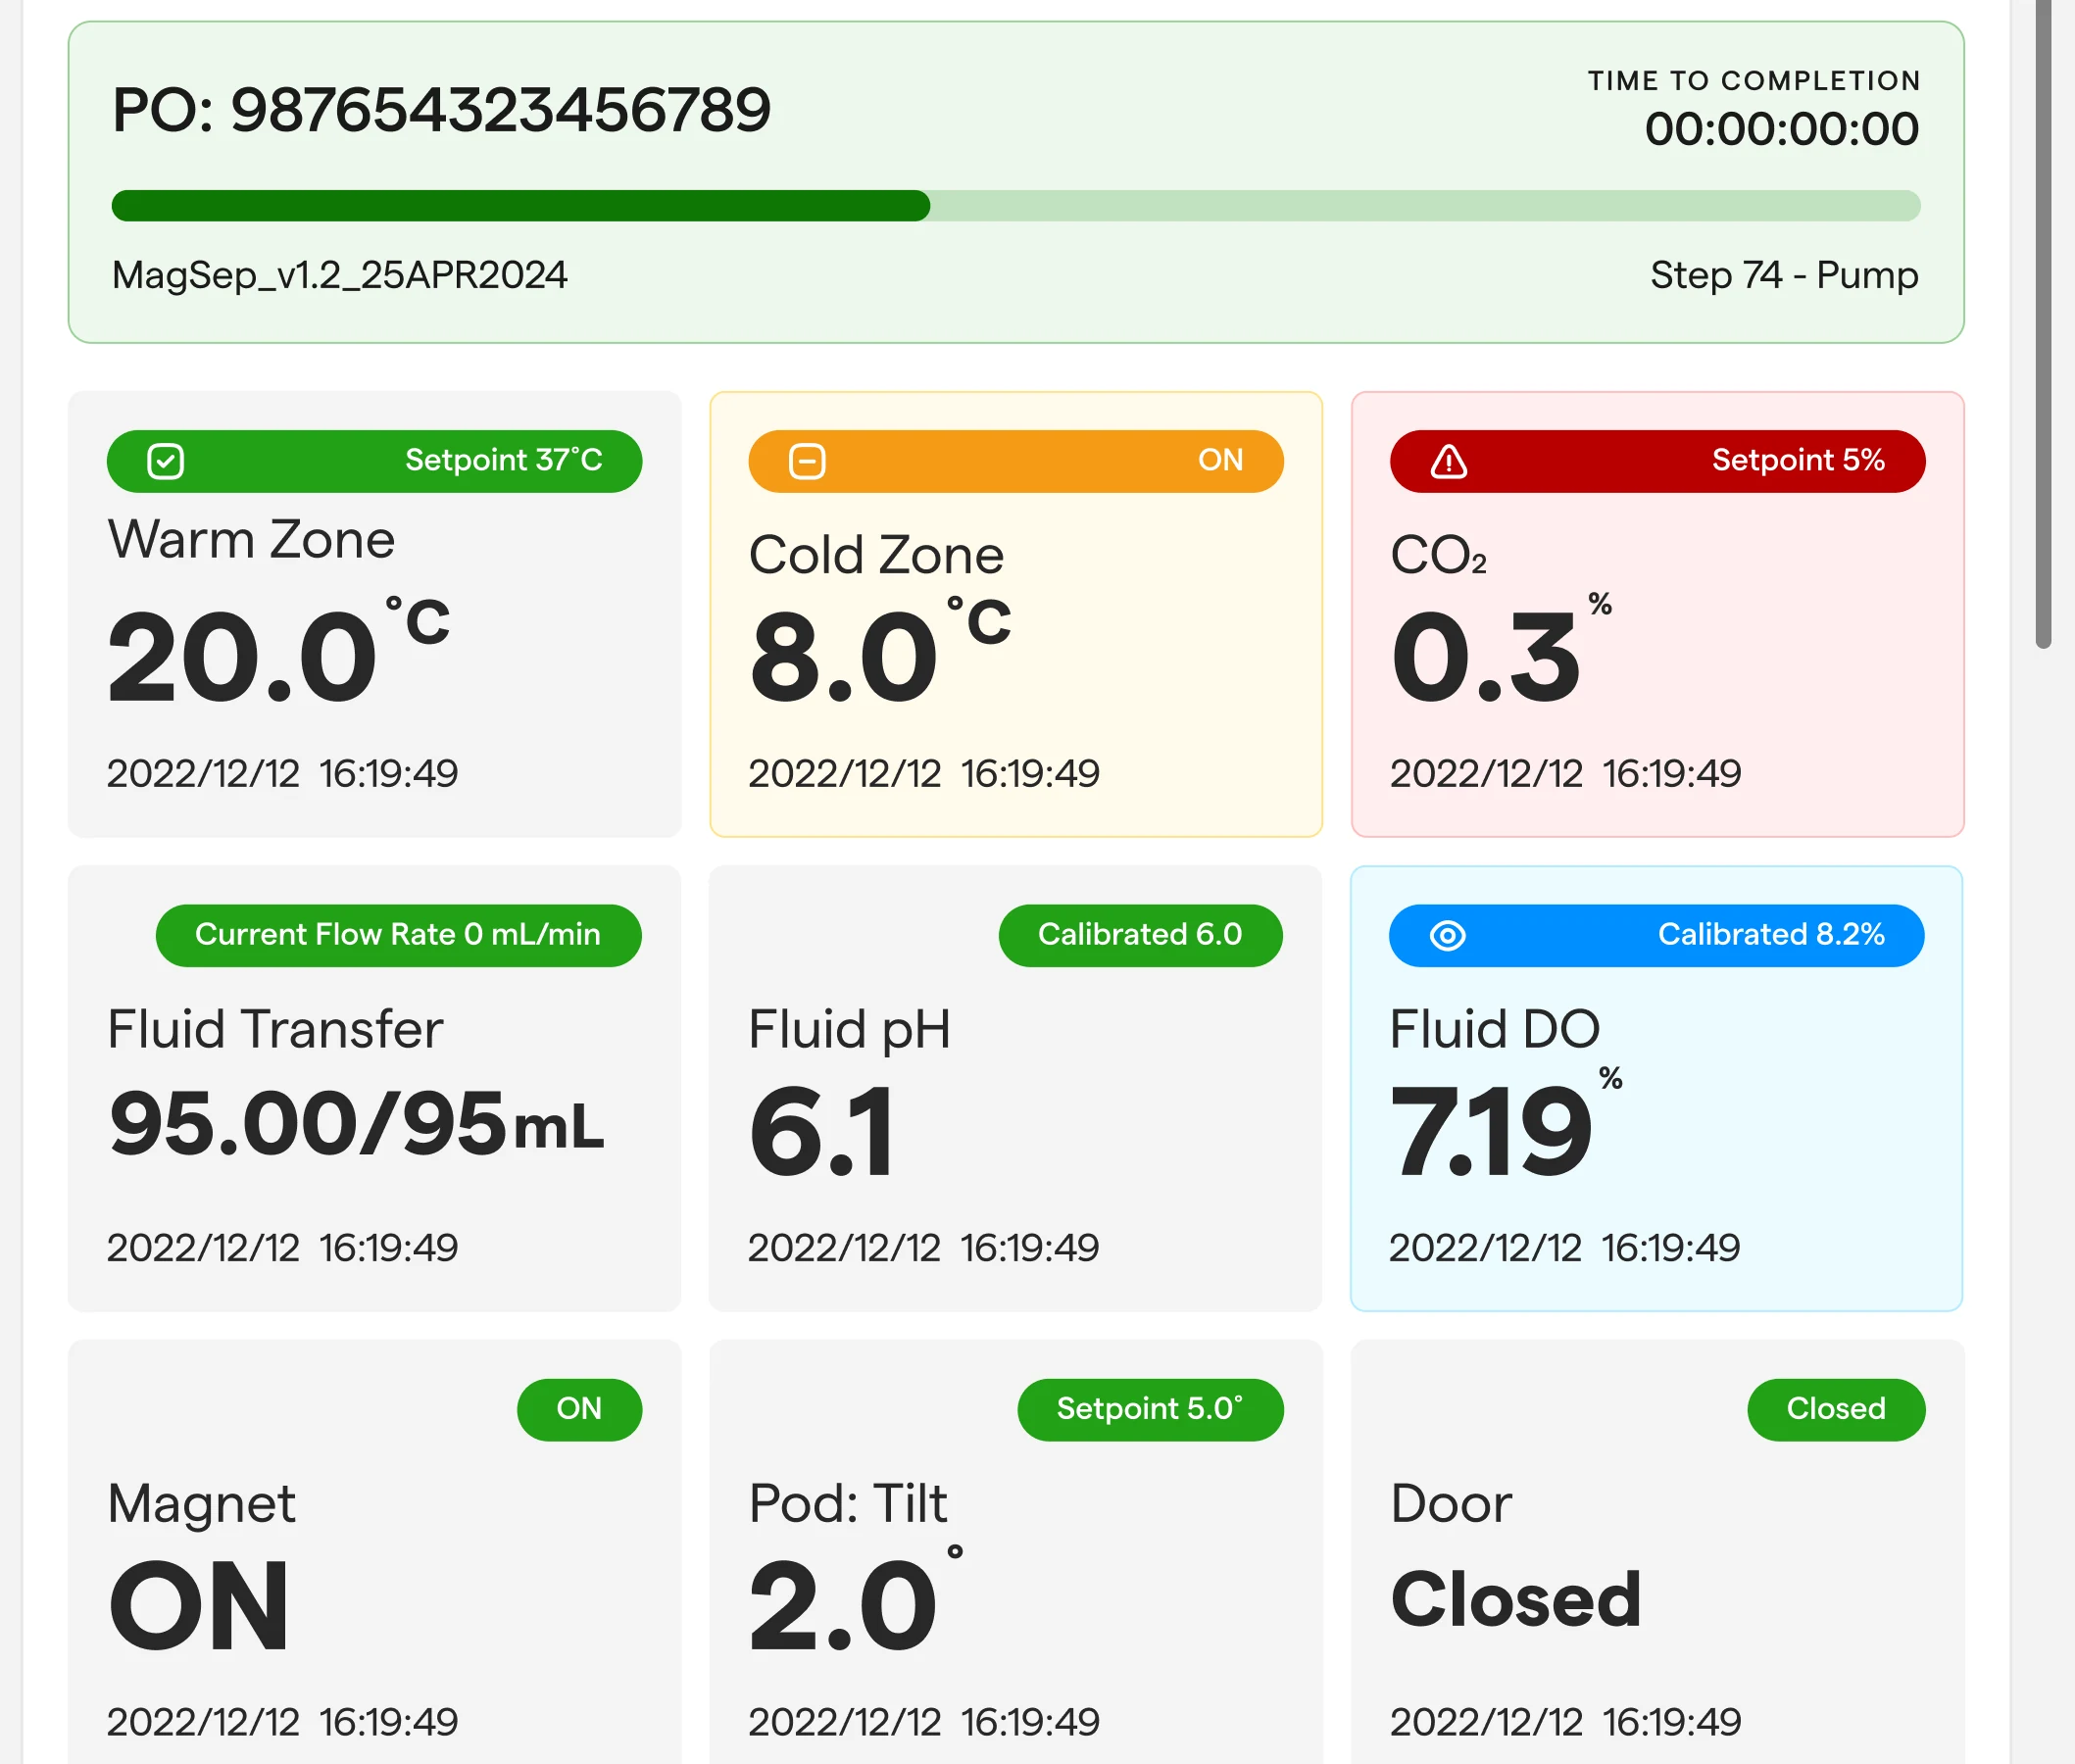Click the red Setpoint 5% badge
This screenshot has width=2075, height=1764.
[x=1657, y=461]
